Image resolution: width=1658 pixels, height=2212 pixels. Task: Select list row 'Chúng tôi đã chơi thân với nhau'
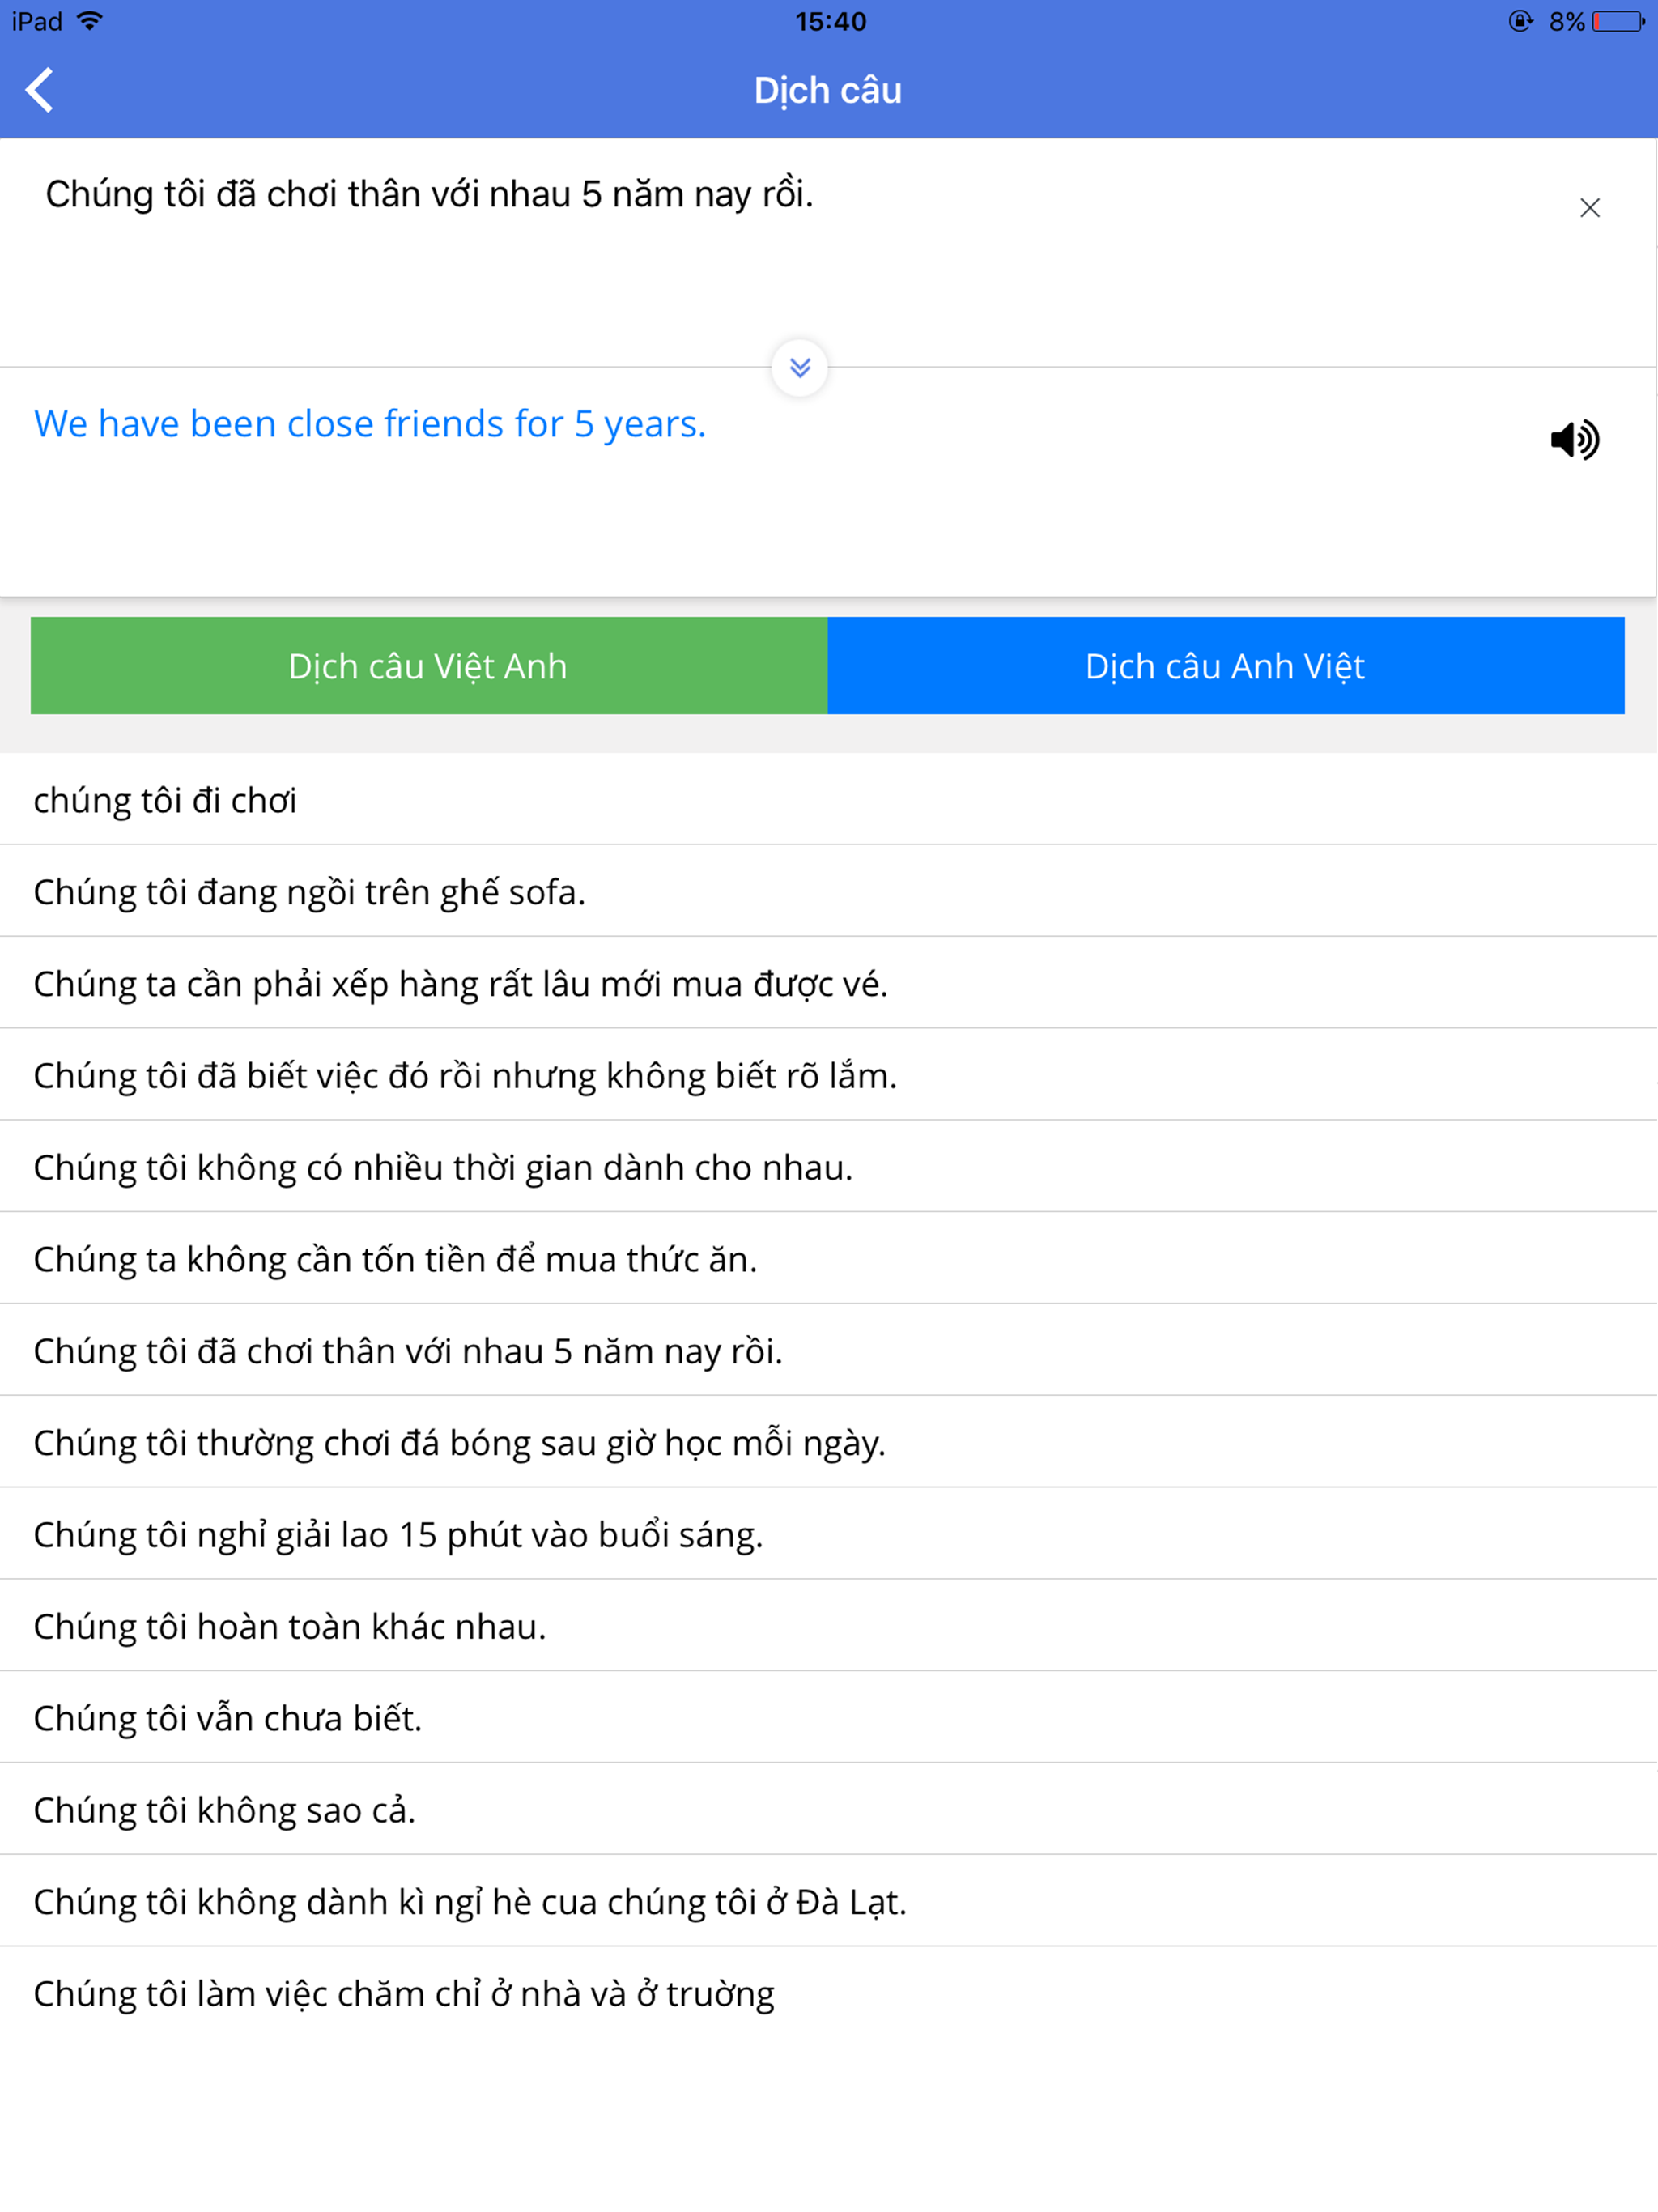point(829,1350)
